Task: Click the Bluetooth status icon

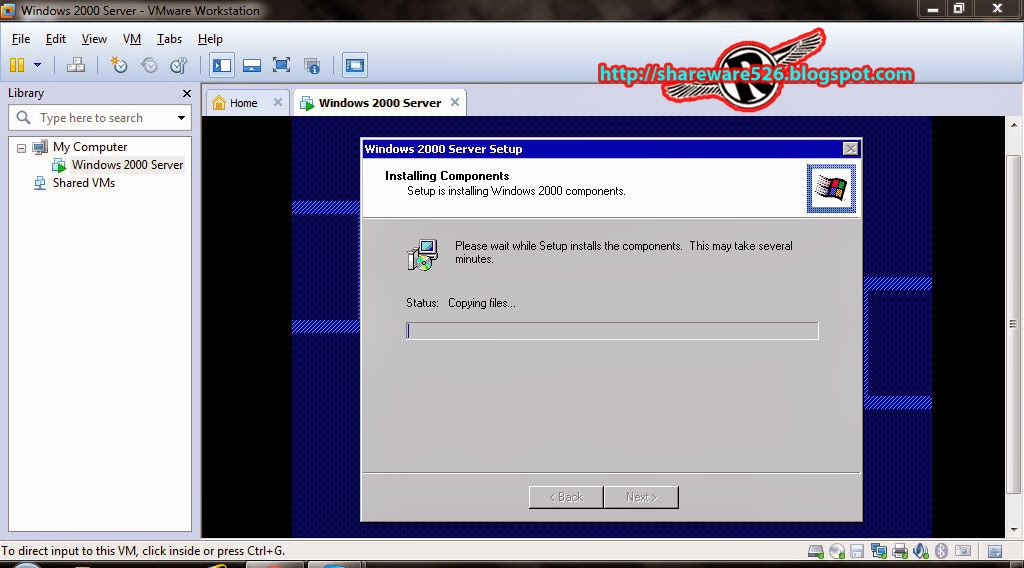Action: click(941, 552)
